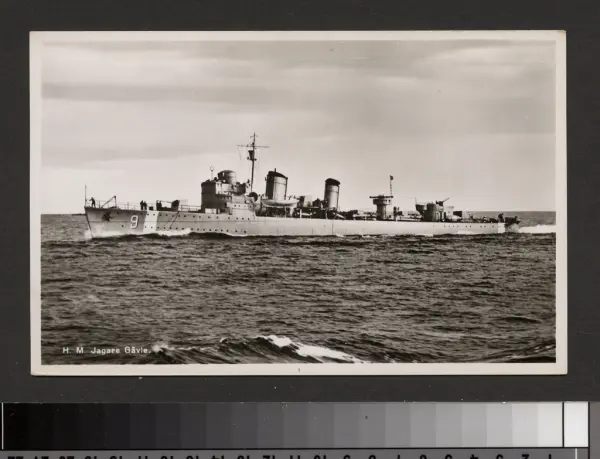Click the stern wake behind the ship
Image resolution: width=600 pixels, height=459 pixels.
tap(536, 229)
